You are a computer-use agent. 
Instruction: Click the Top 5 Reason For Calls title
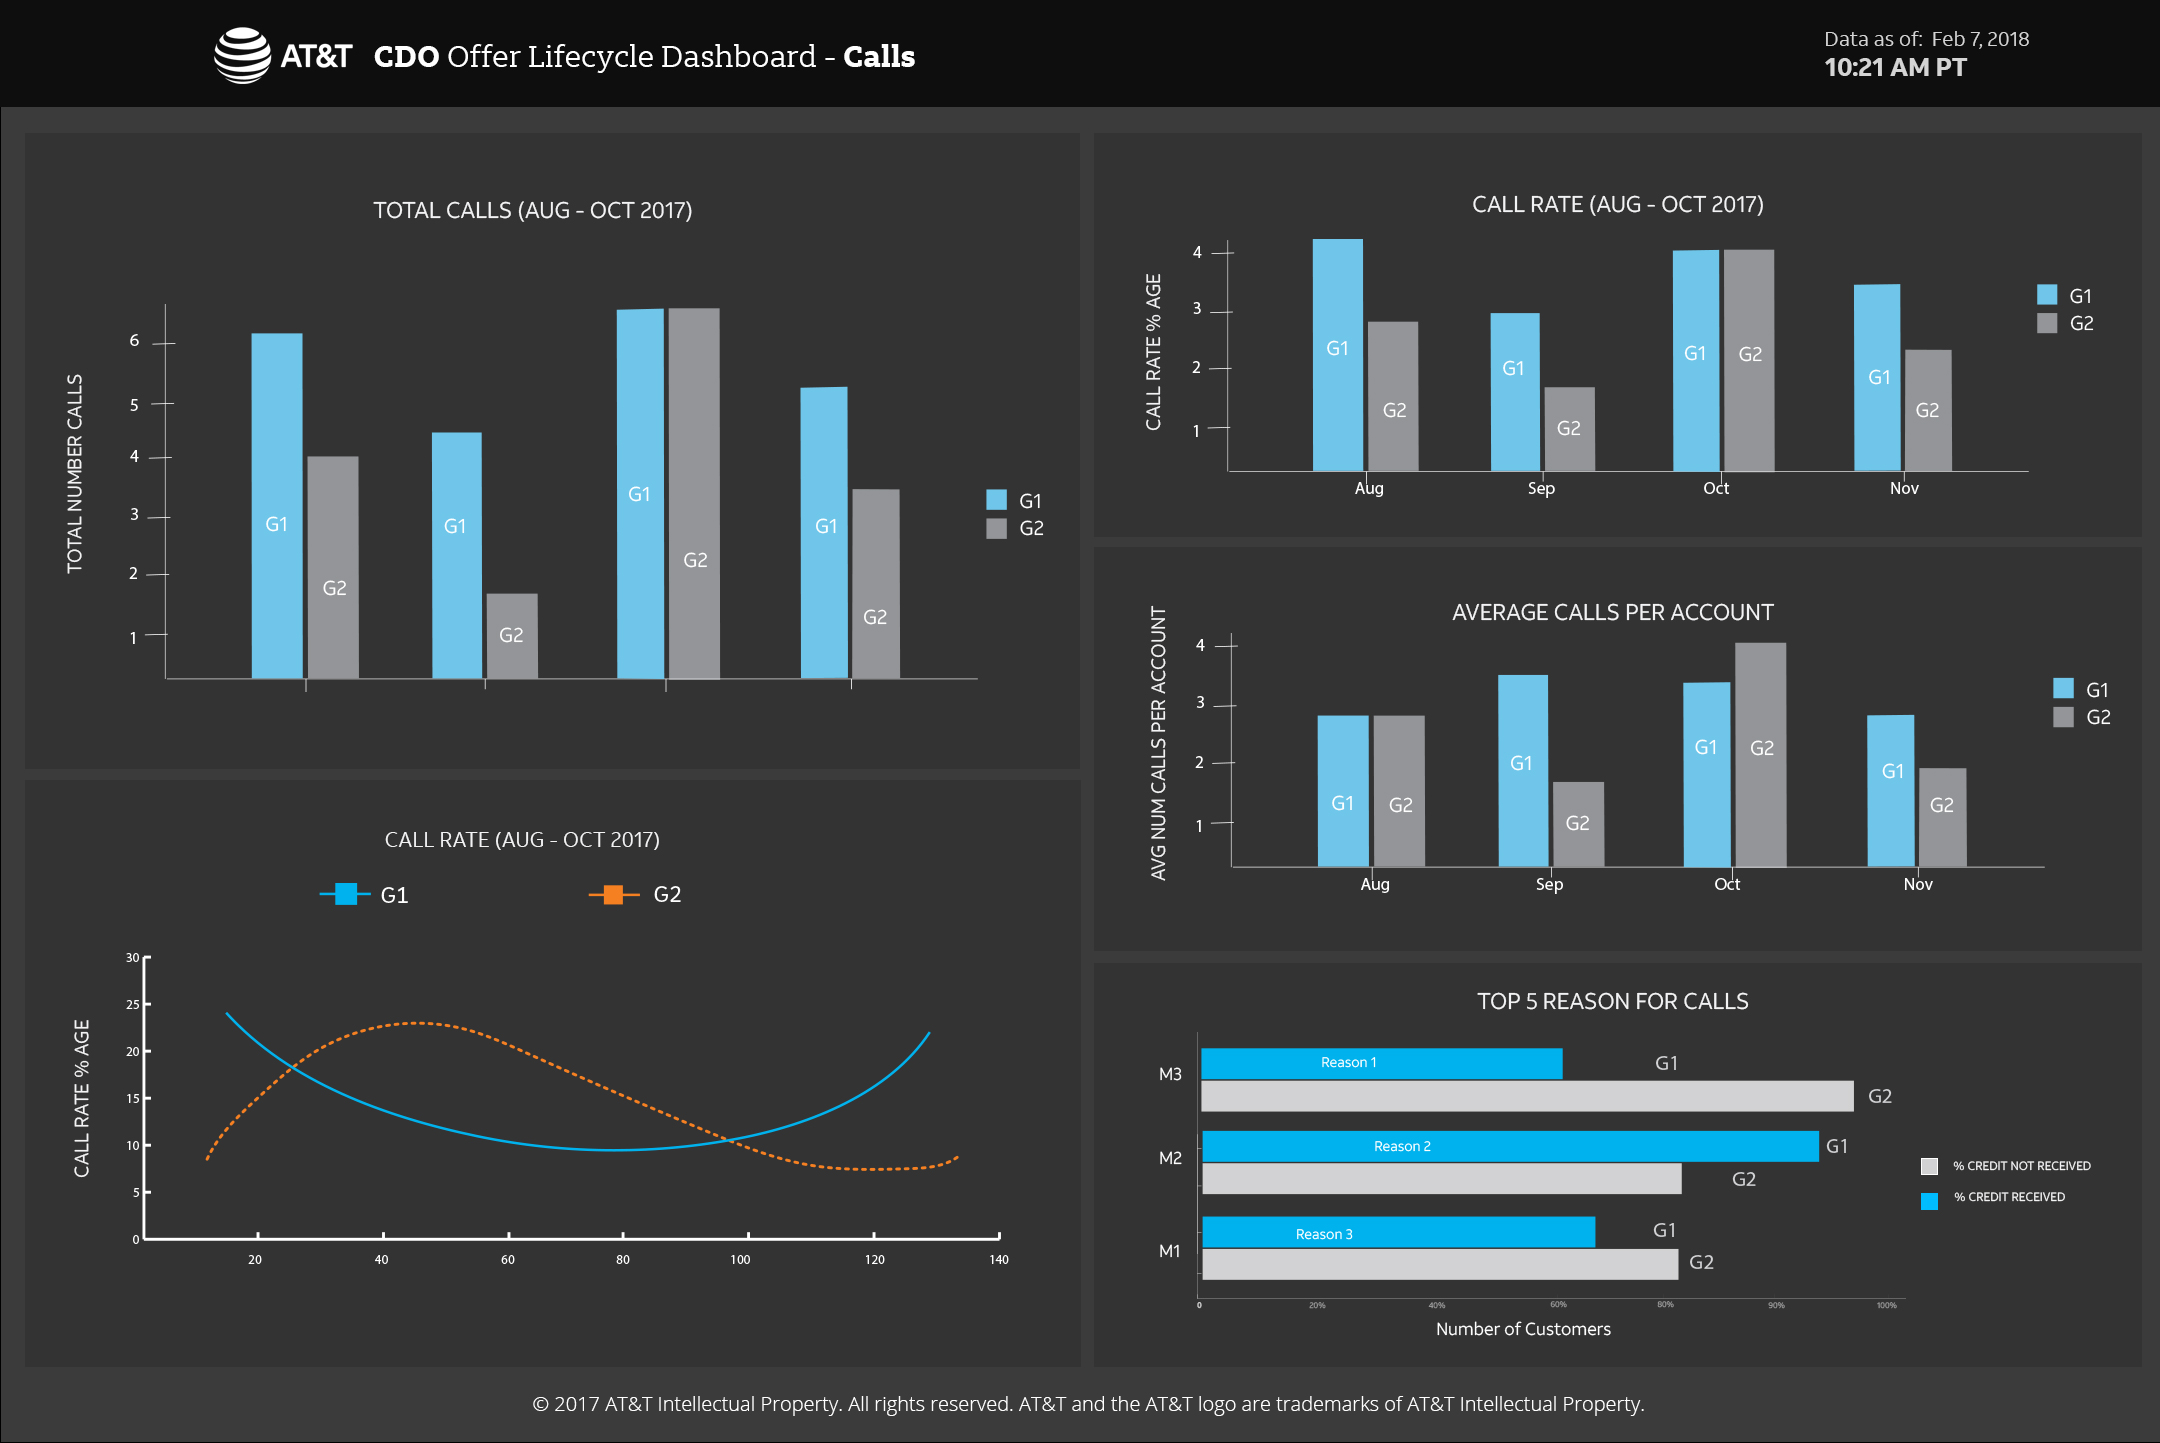click(1612, 1001)
